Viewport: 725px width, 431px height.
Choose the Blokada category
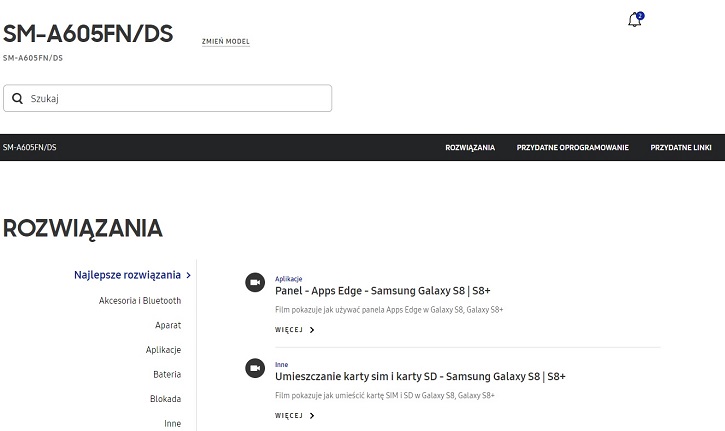165,399
